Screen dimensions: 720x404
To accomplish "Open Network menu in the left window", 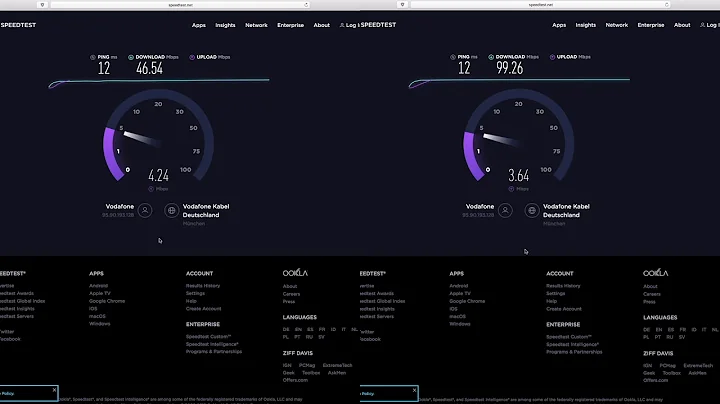I will 256,25.
